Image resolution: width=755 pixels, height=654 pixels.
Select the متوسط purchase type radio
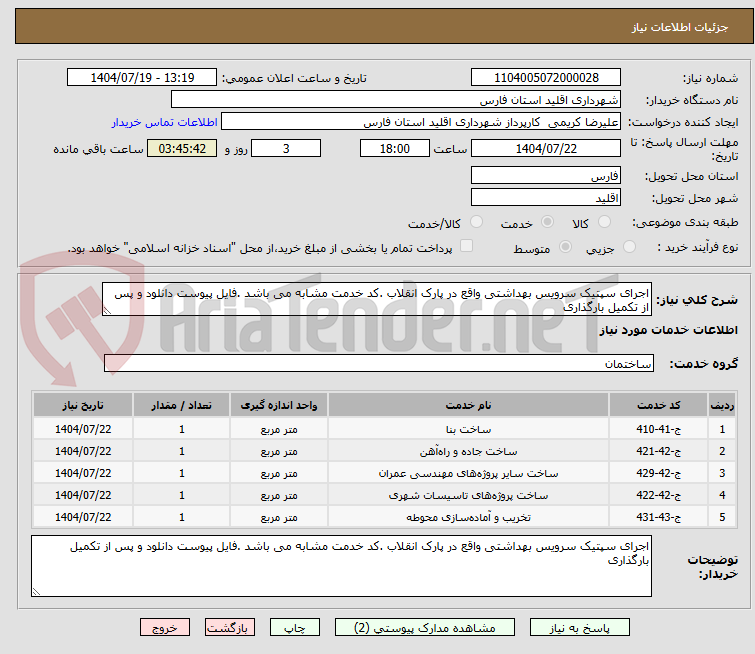pos(566,247)
